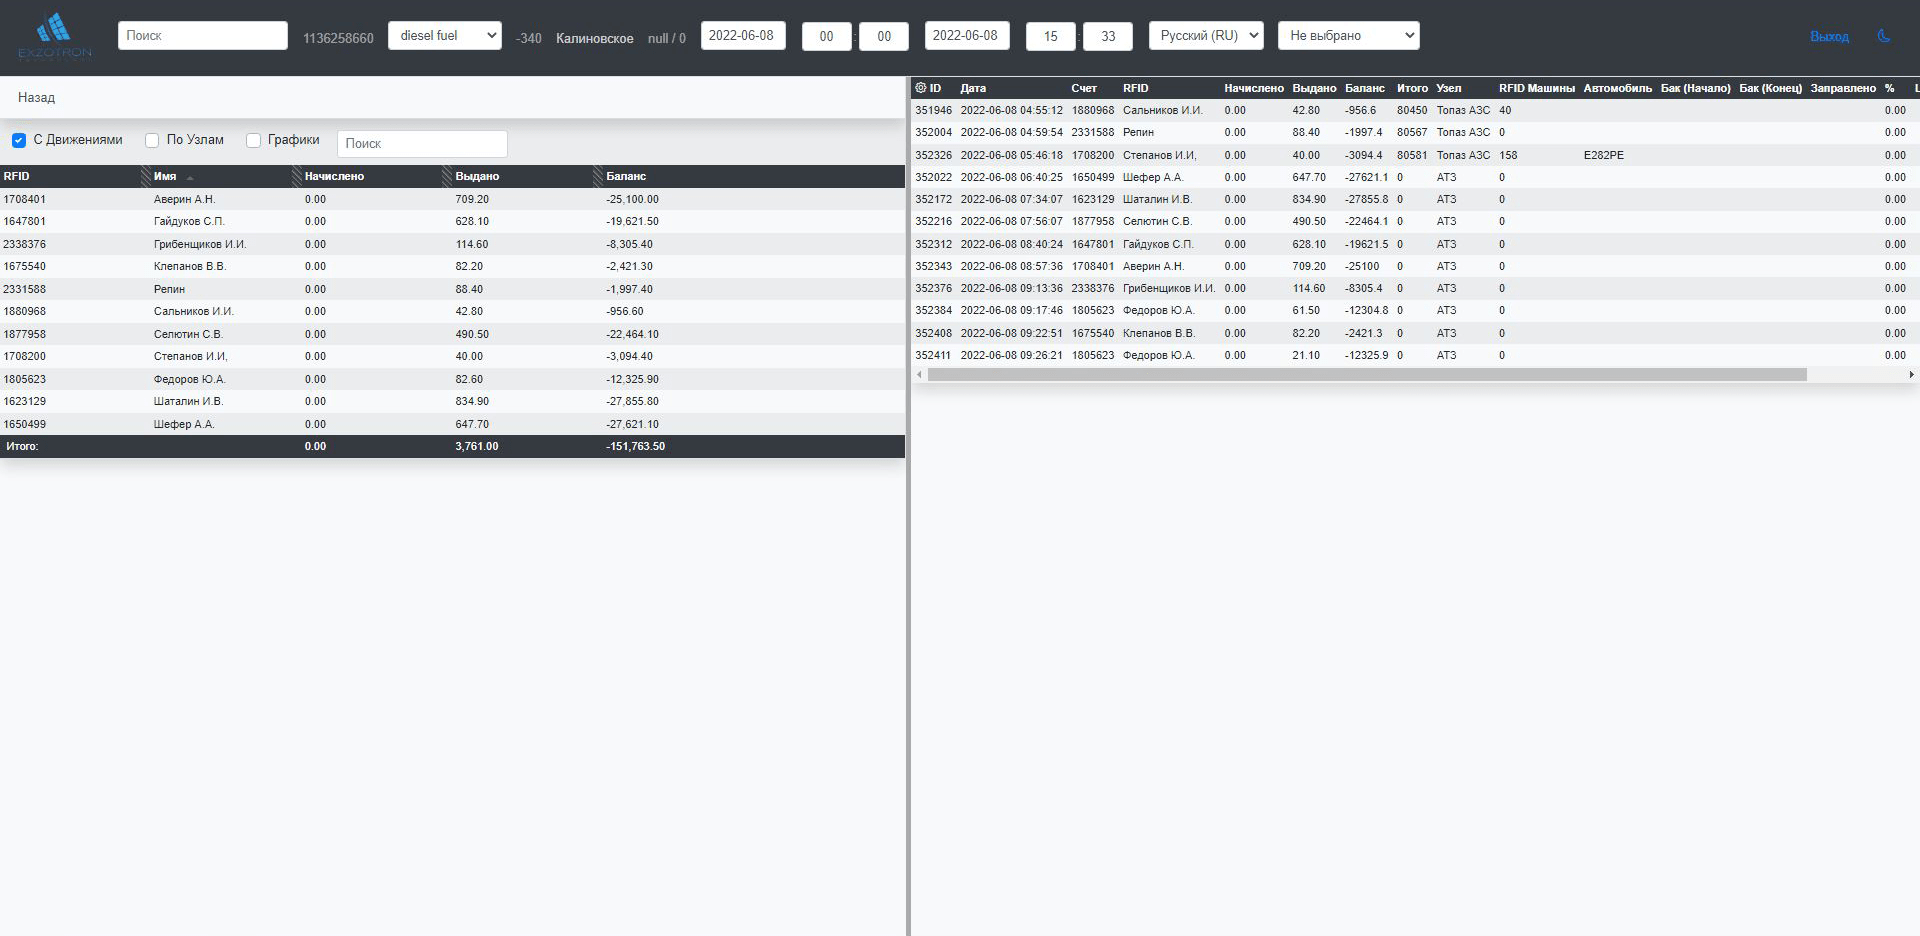This screenshot has height=936, width=1920.
Task: Expand the Не выбрано dropdown
Action: click(1348, 36)
